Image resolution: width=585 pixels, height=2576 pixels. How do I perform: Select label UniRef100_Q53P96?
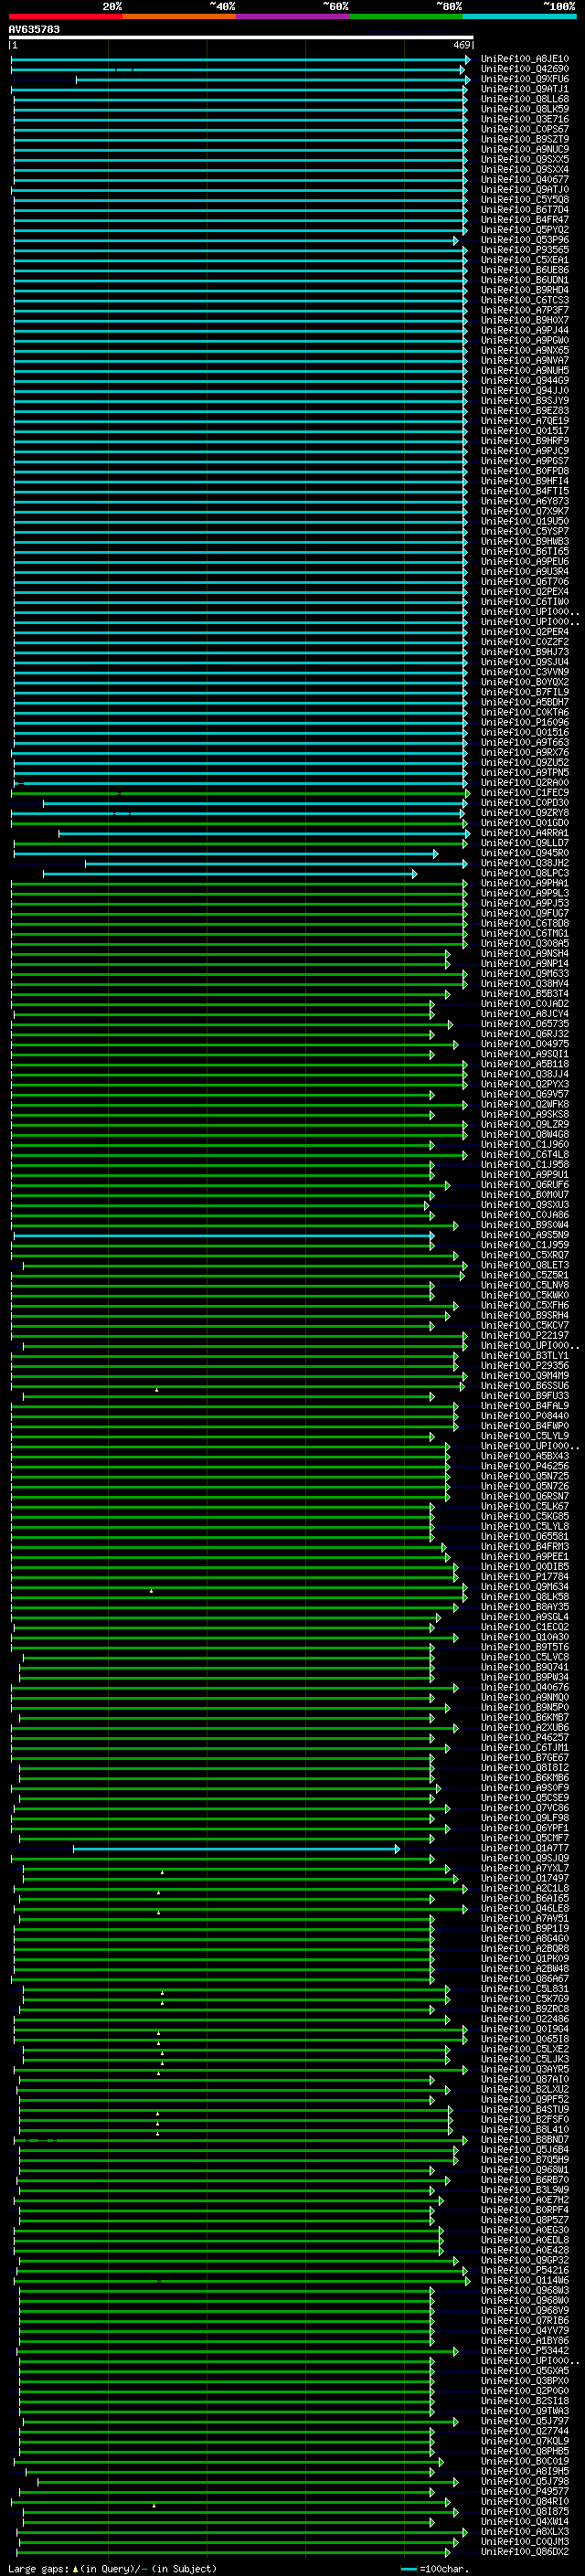(525, 240)
